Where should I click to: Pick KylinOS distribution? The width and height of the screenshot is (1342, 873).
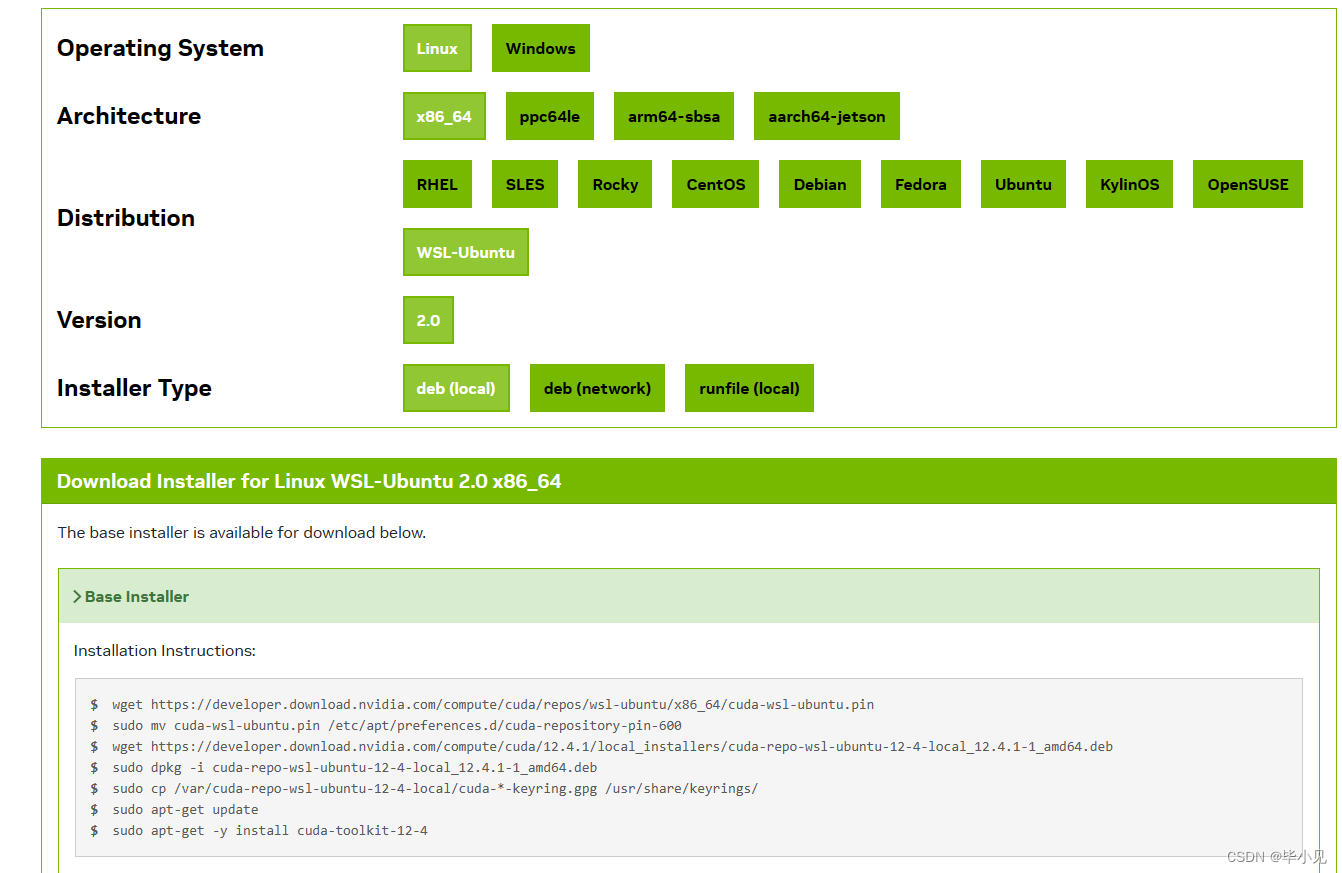pos(1130,184)
